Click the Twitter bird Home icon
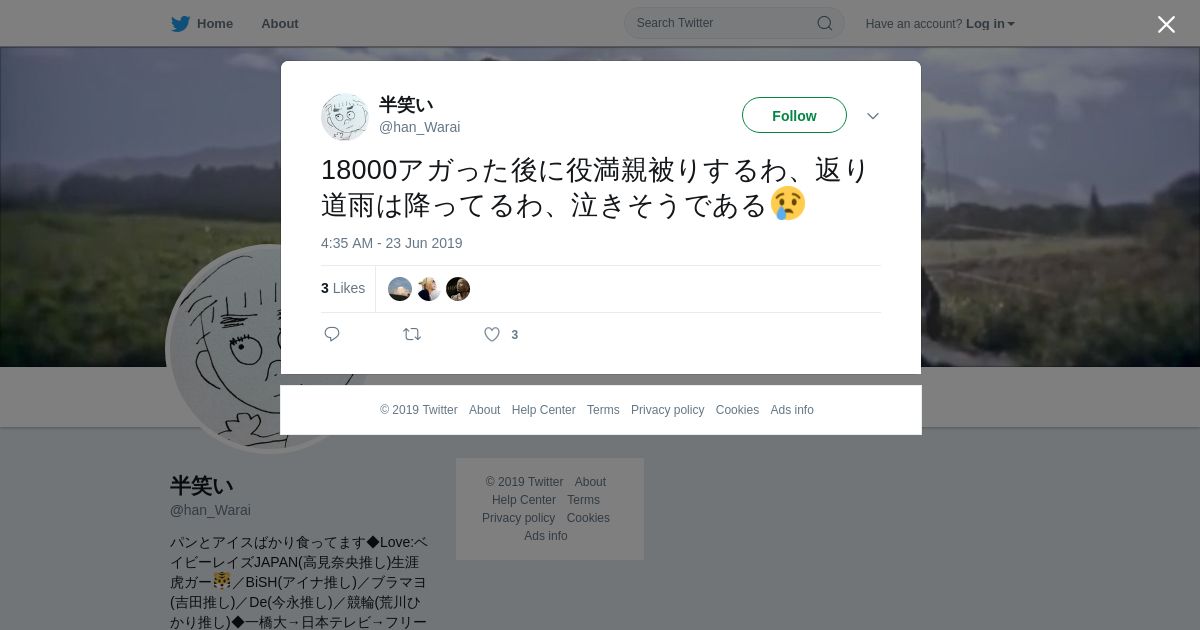The width and height of the screenshot is (1200, 630). [x=180, y=23]
